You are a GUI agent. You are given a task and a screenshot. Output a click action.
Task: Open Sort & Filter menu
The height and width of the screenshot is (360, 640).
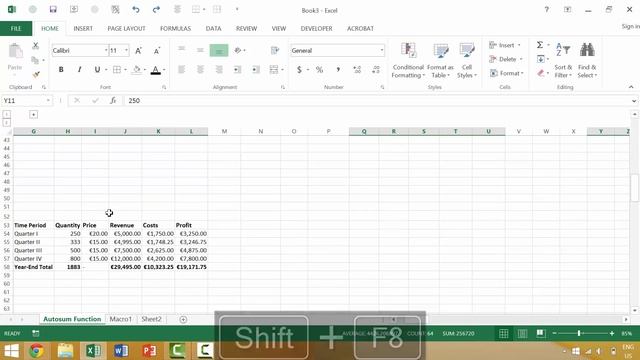(x=563, y=60)
